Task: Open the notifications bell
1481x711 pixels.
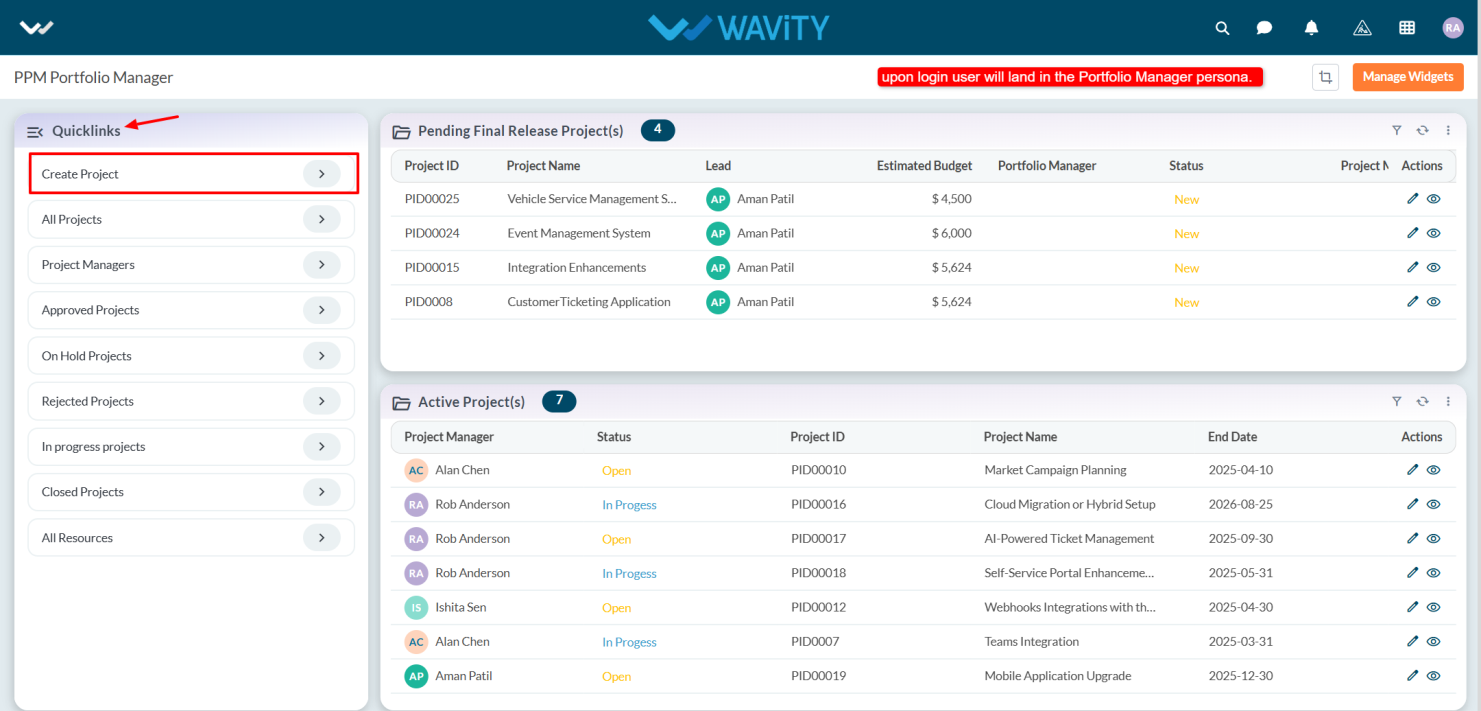Action: point(1311,28)
